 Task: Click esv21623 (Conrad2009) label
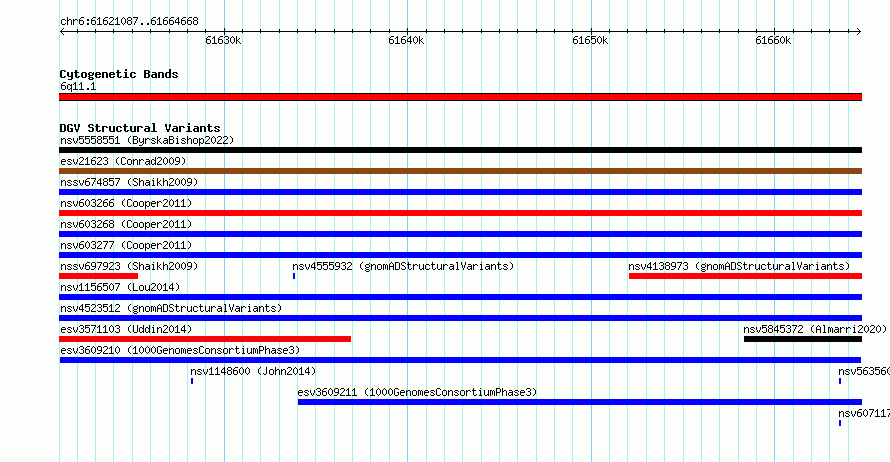(123, 161)
